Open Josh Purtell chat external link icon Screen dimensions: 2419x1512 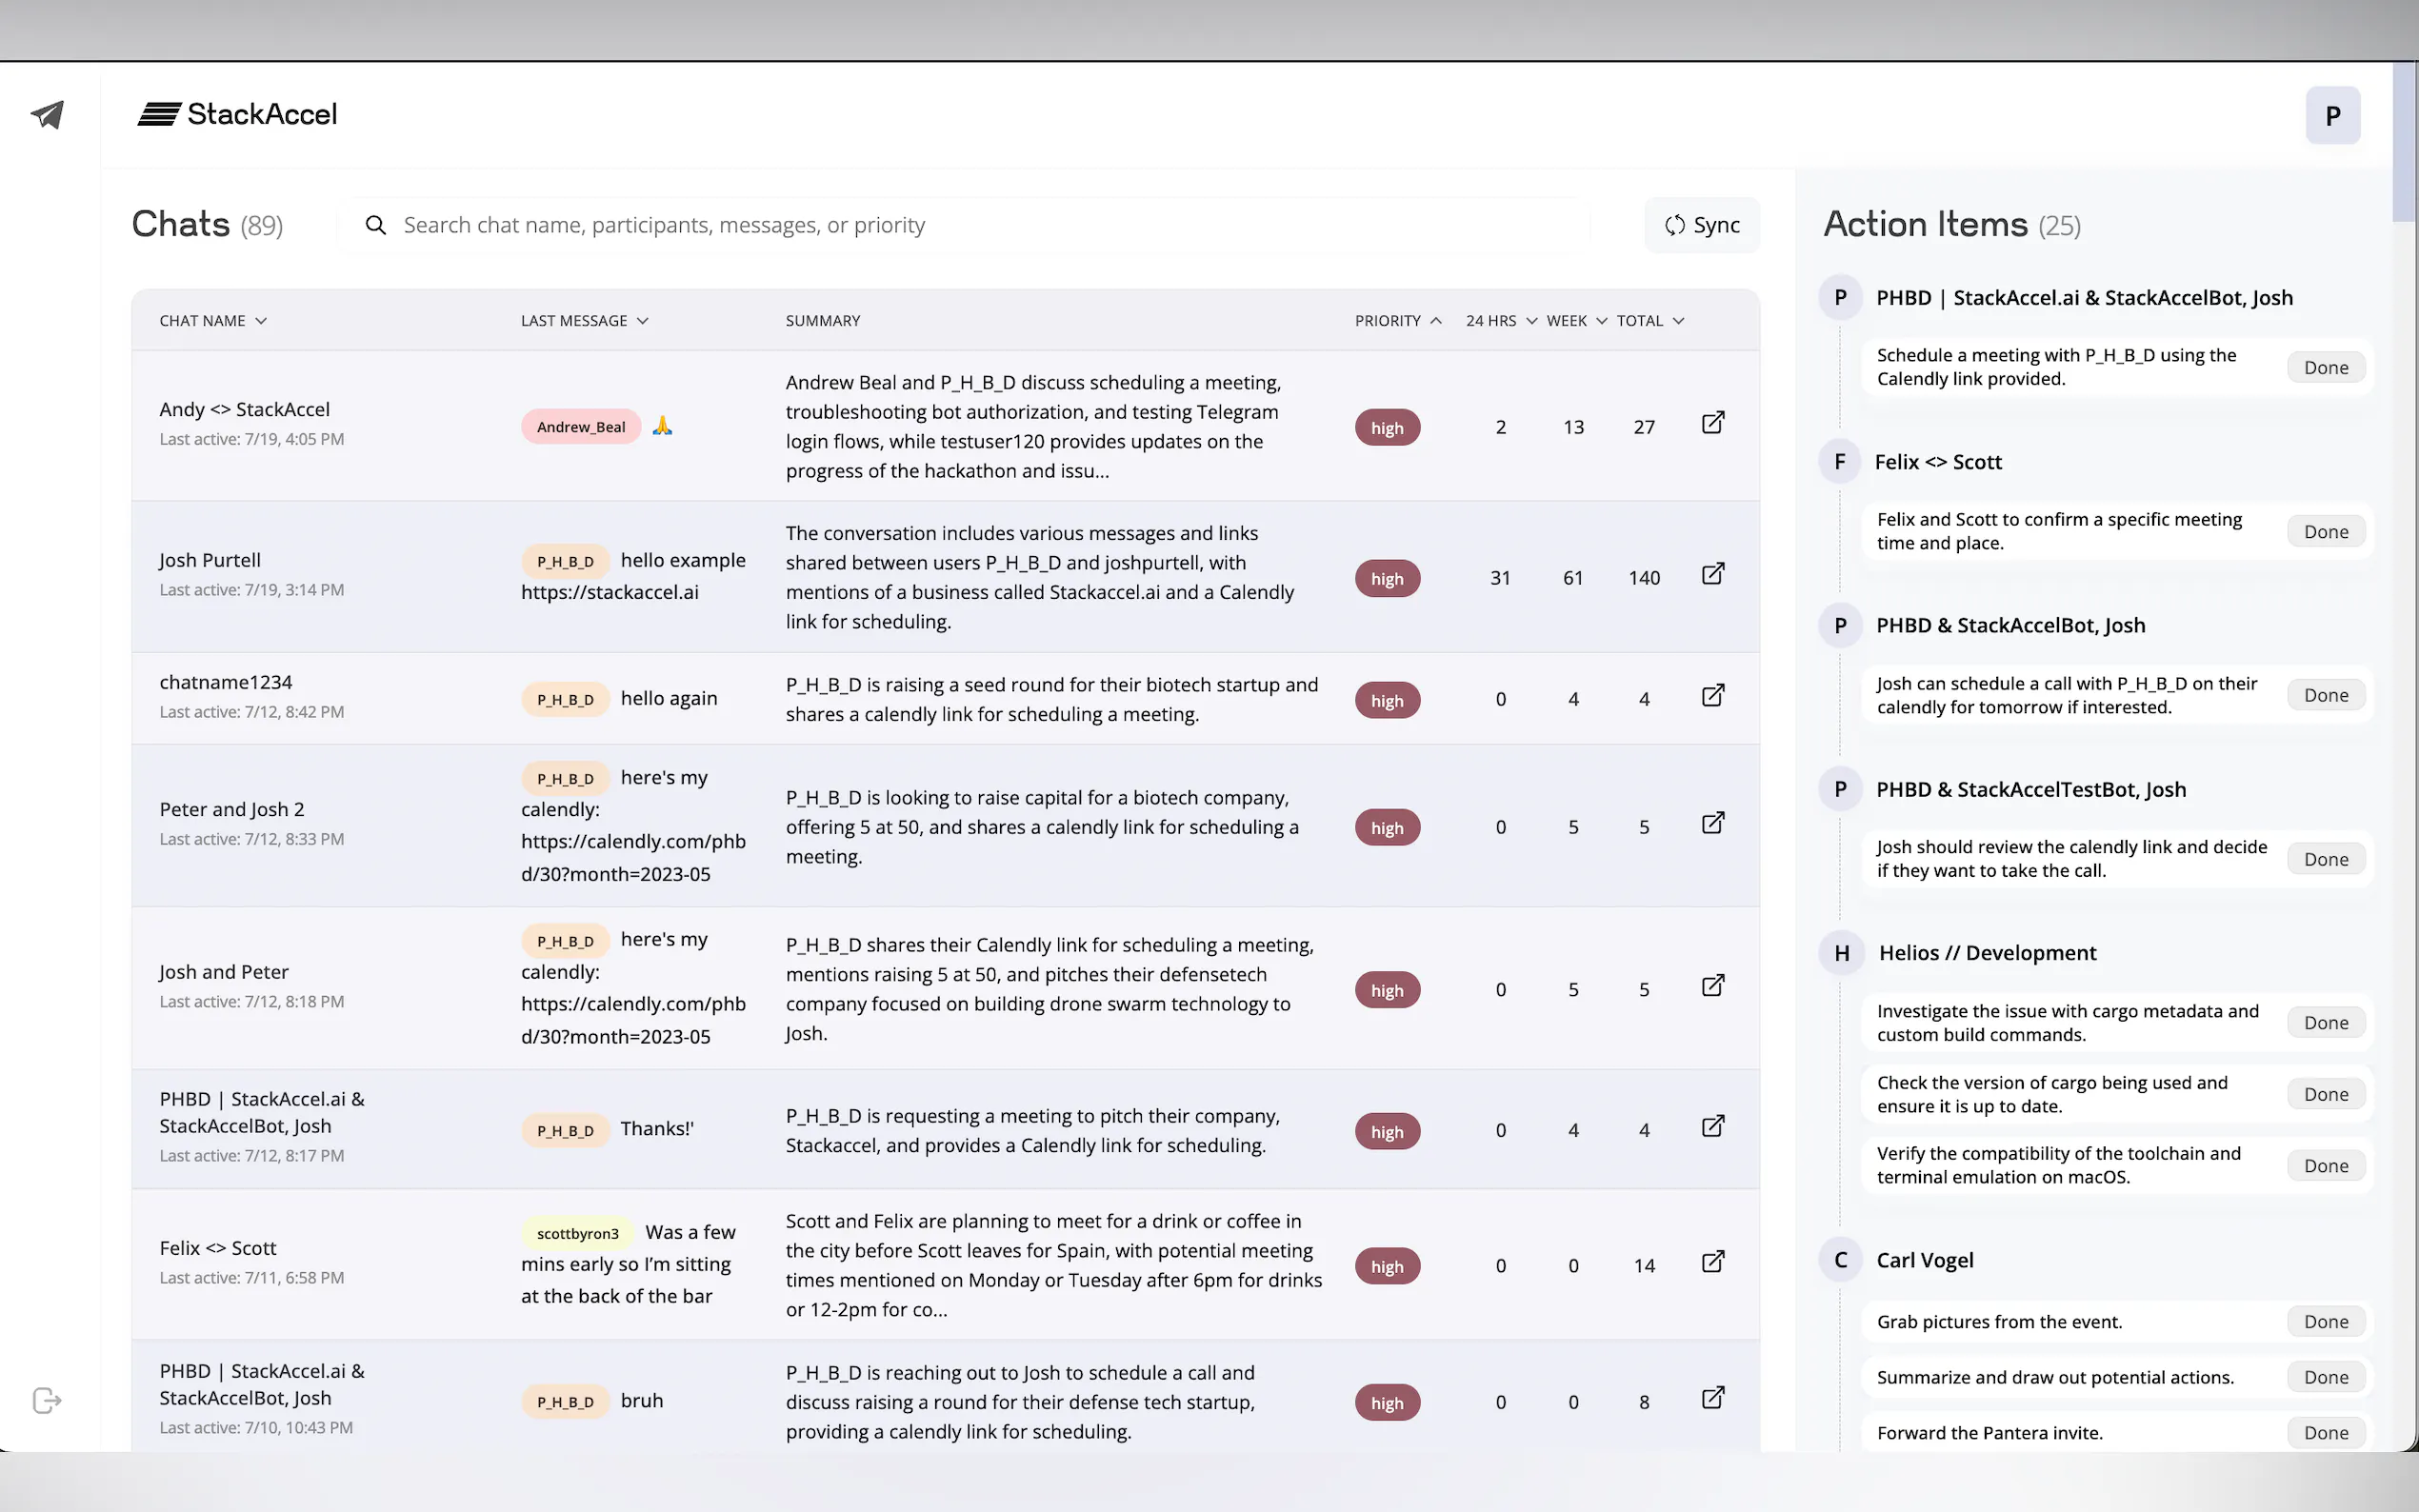click(1712, 574)
